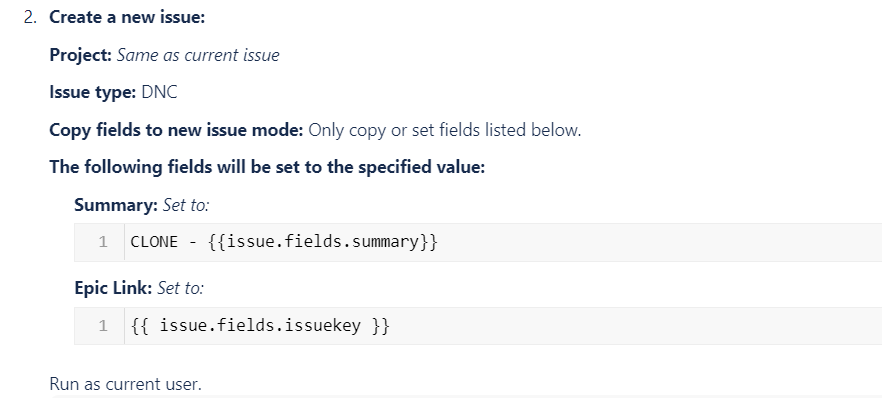
Task: Click the DNC issue type value
Action: tap(159, 92)
